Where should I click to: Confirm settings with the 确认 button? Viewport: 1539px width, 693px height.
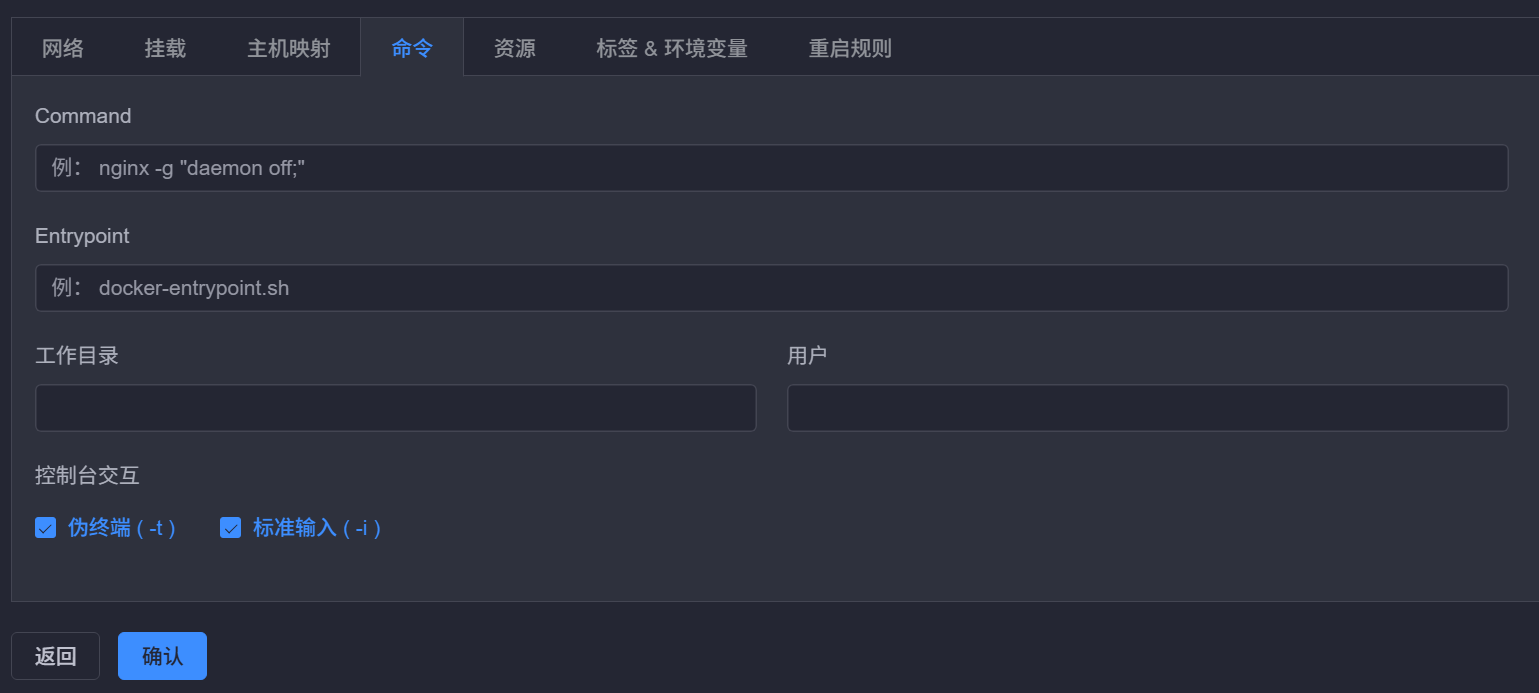pos(163,656)
